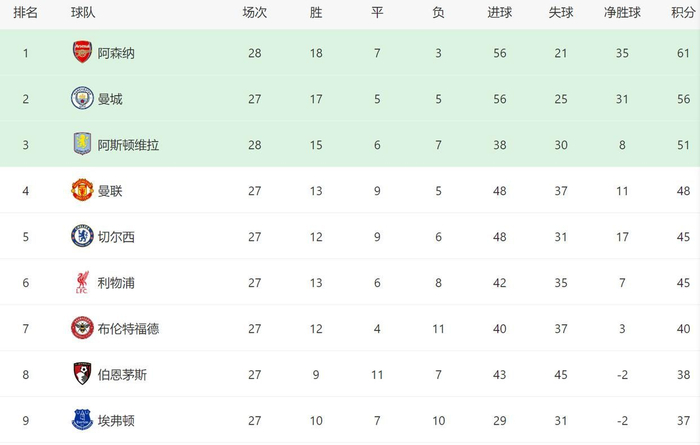Click the Arsenal club crest

click(x=82, y=52)
